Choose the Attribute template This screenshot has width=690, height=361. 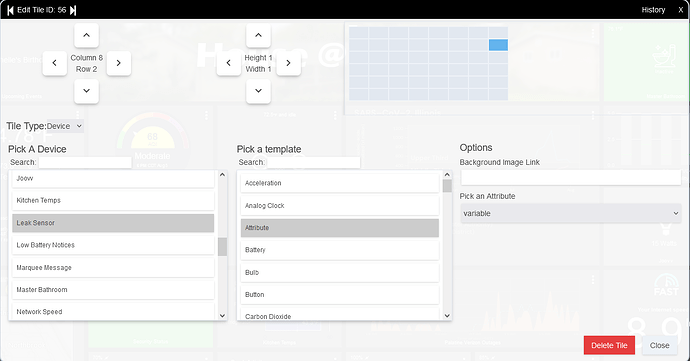(x=340, y=228)
